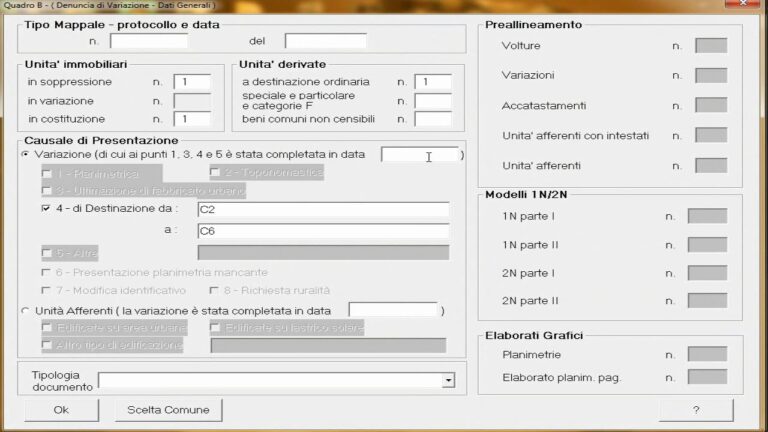Check Altro tipo di edificazione checkbox
The height and width of the screenshot is (432, 768).
(x=47, y=345)
